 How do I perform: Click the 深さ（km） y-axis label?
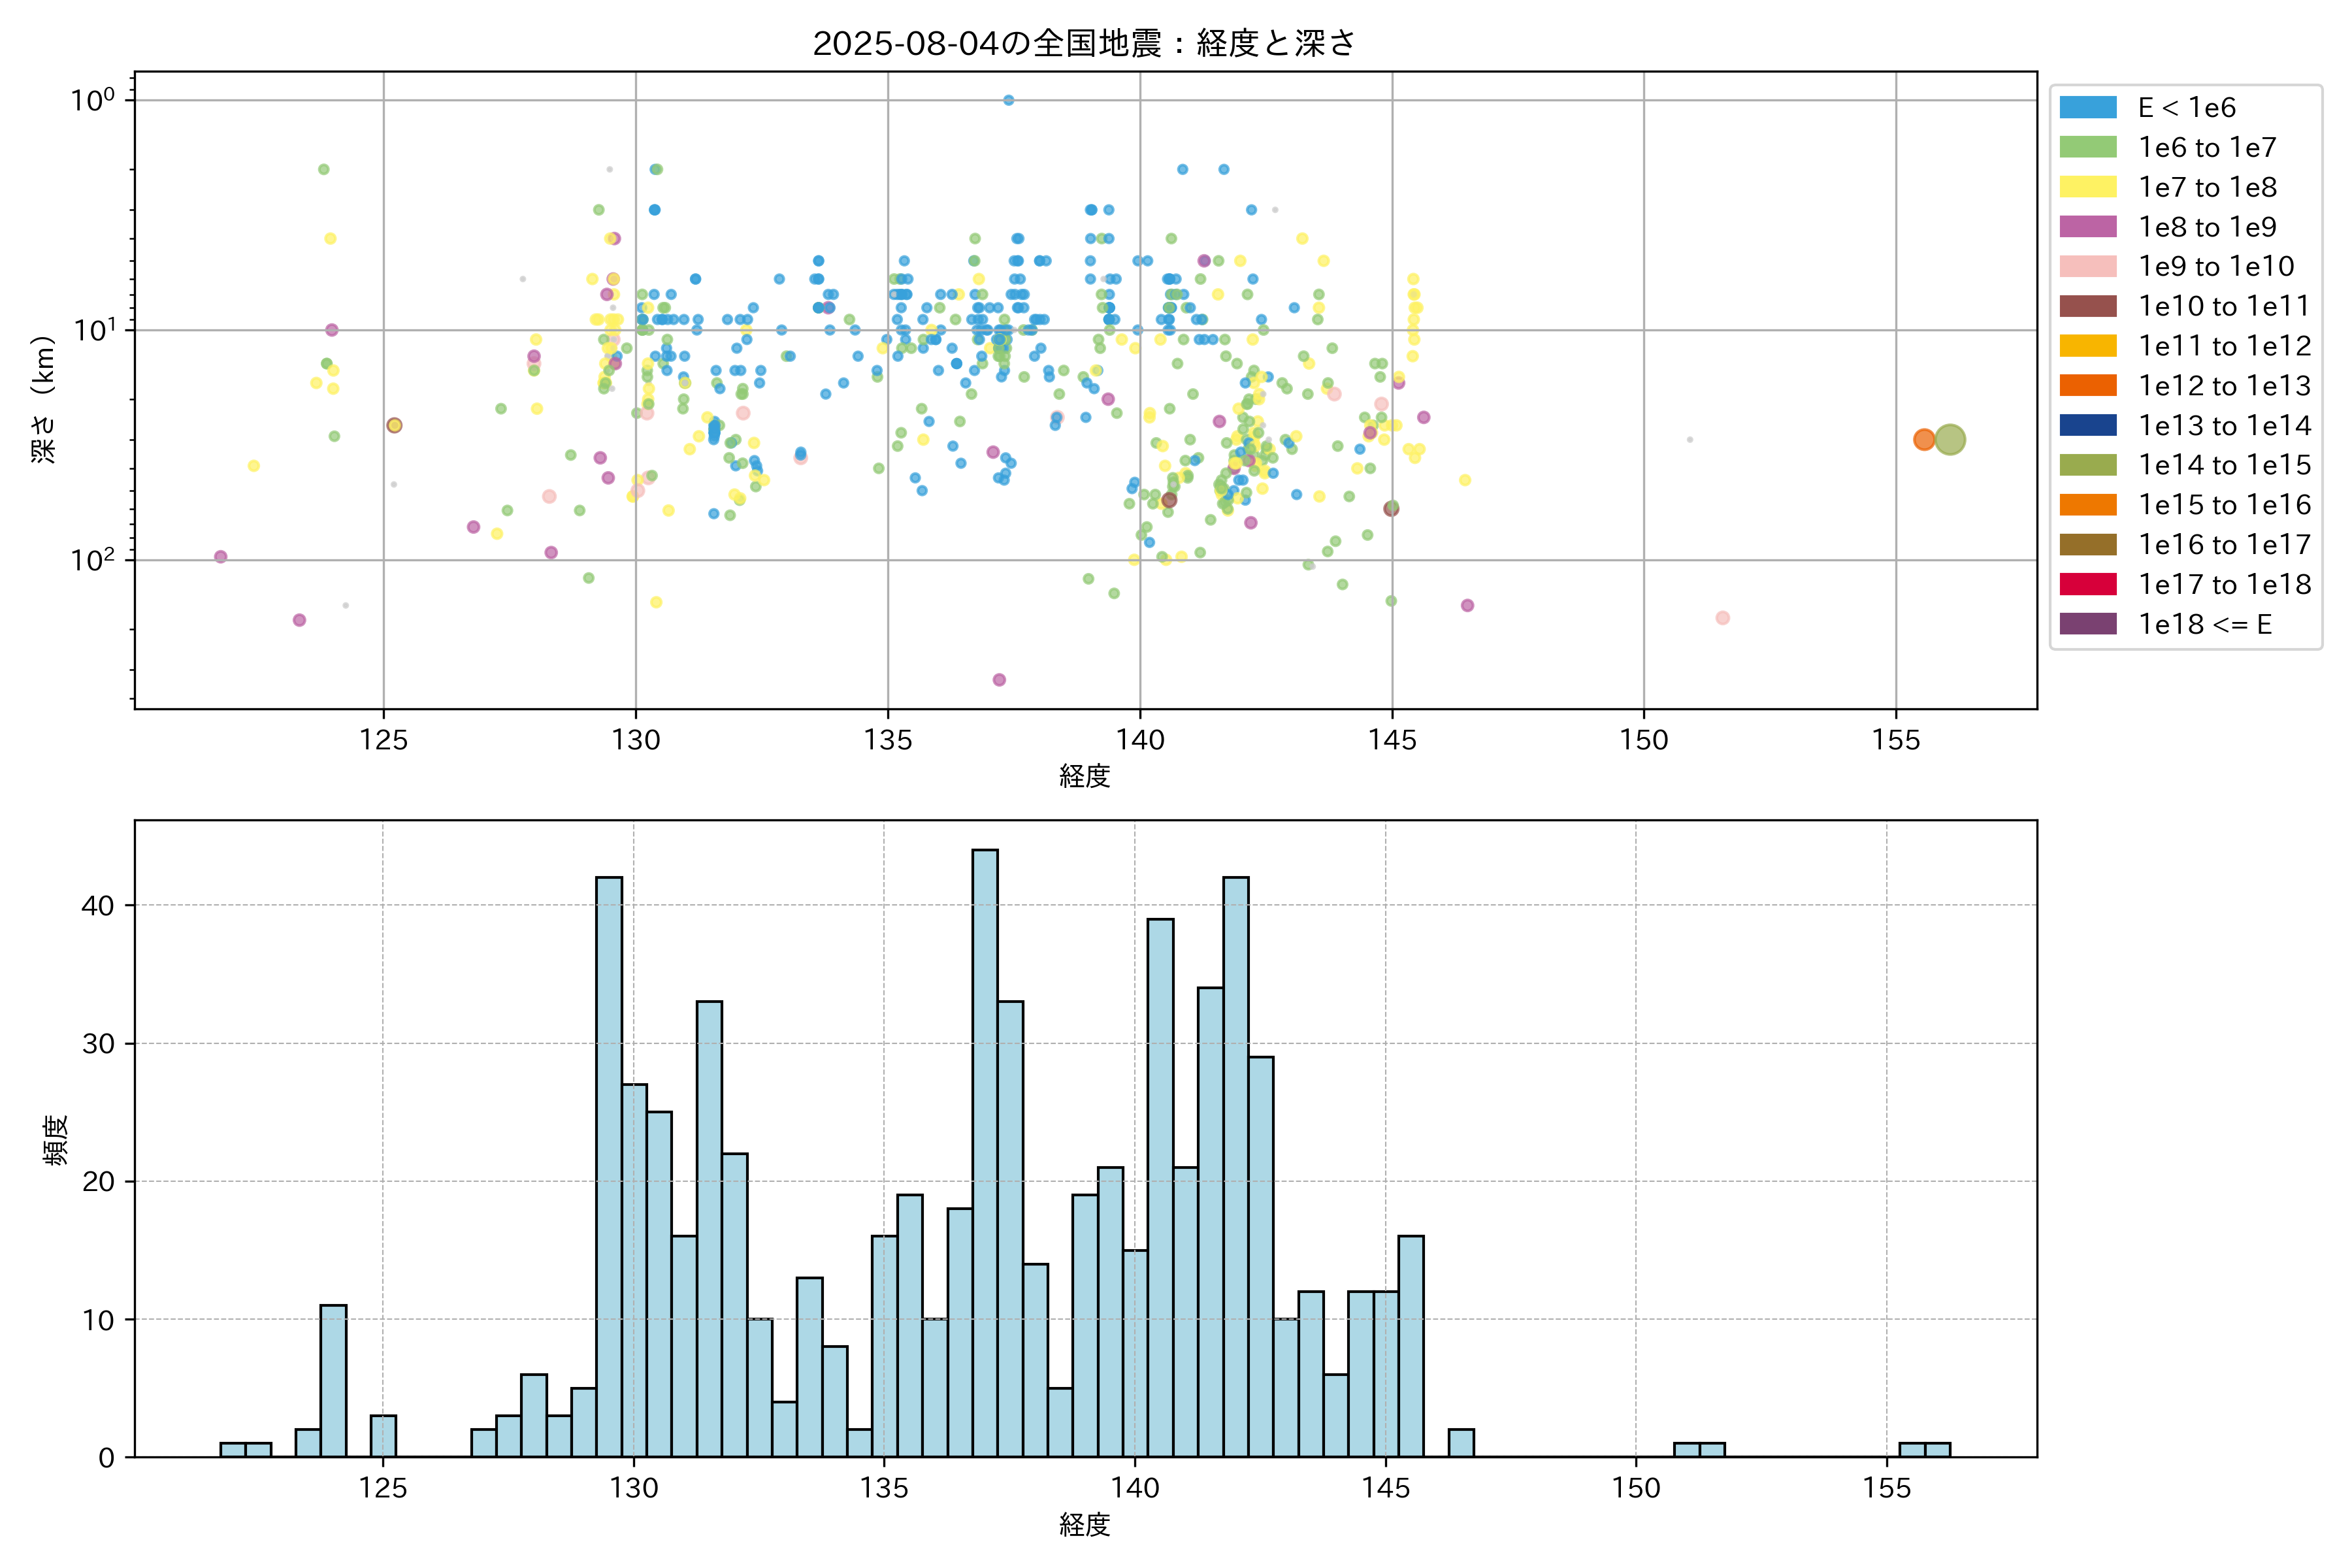[43, 399]
